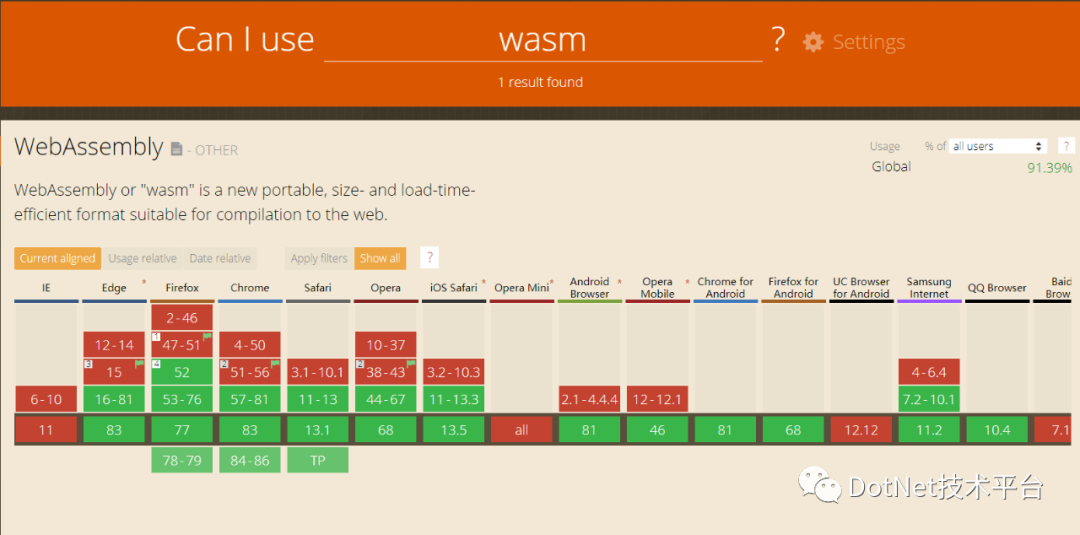Click the Firefox for Android column header
Screen dimensions: 1080x535
pos(793,288)
